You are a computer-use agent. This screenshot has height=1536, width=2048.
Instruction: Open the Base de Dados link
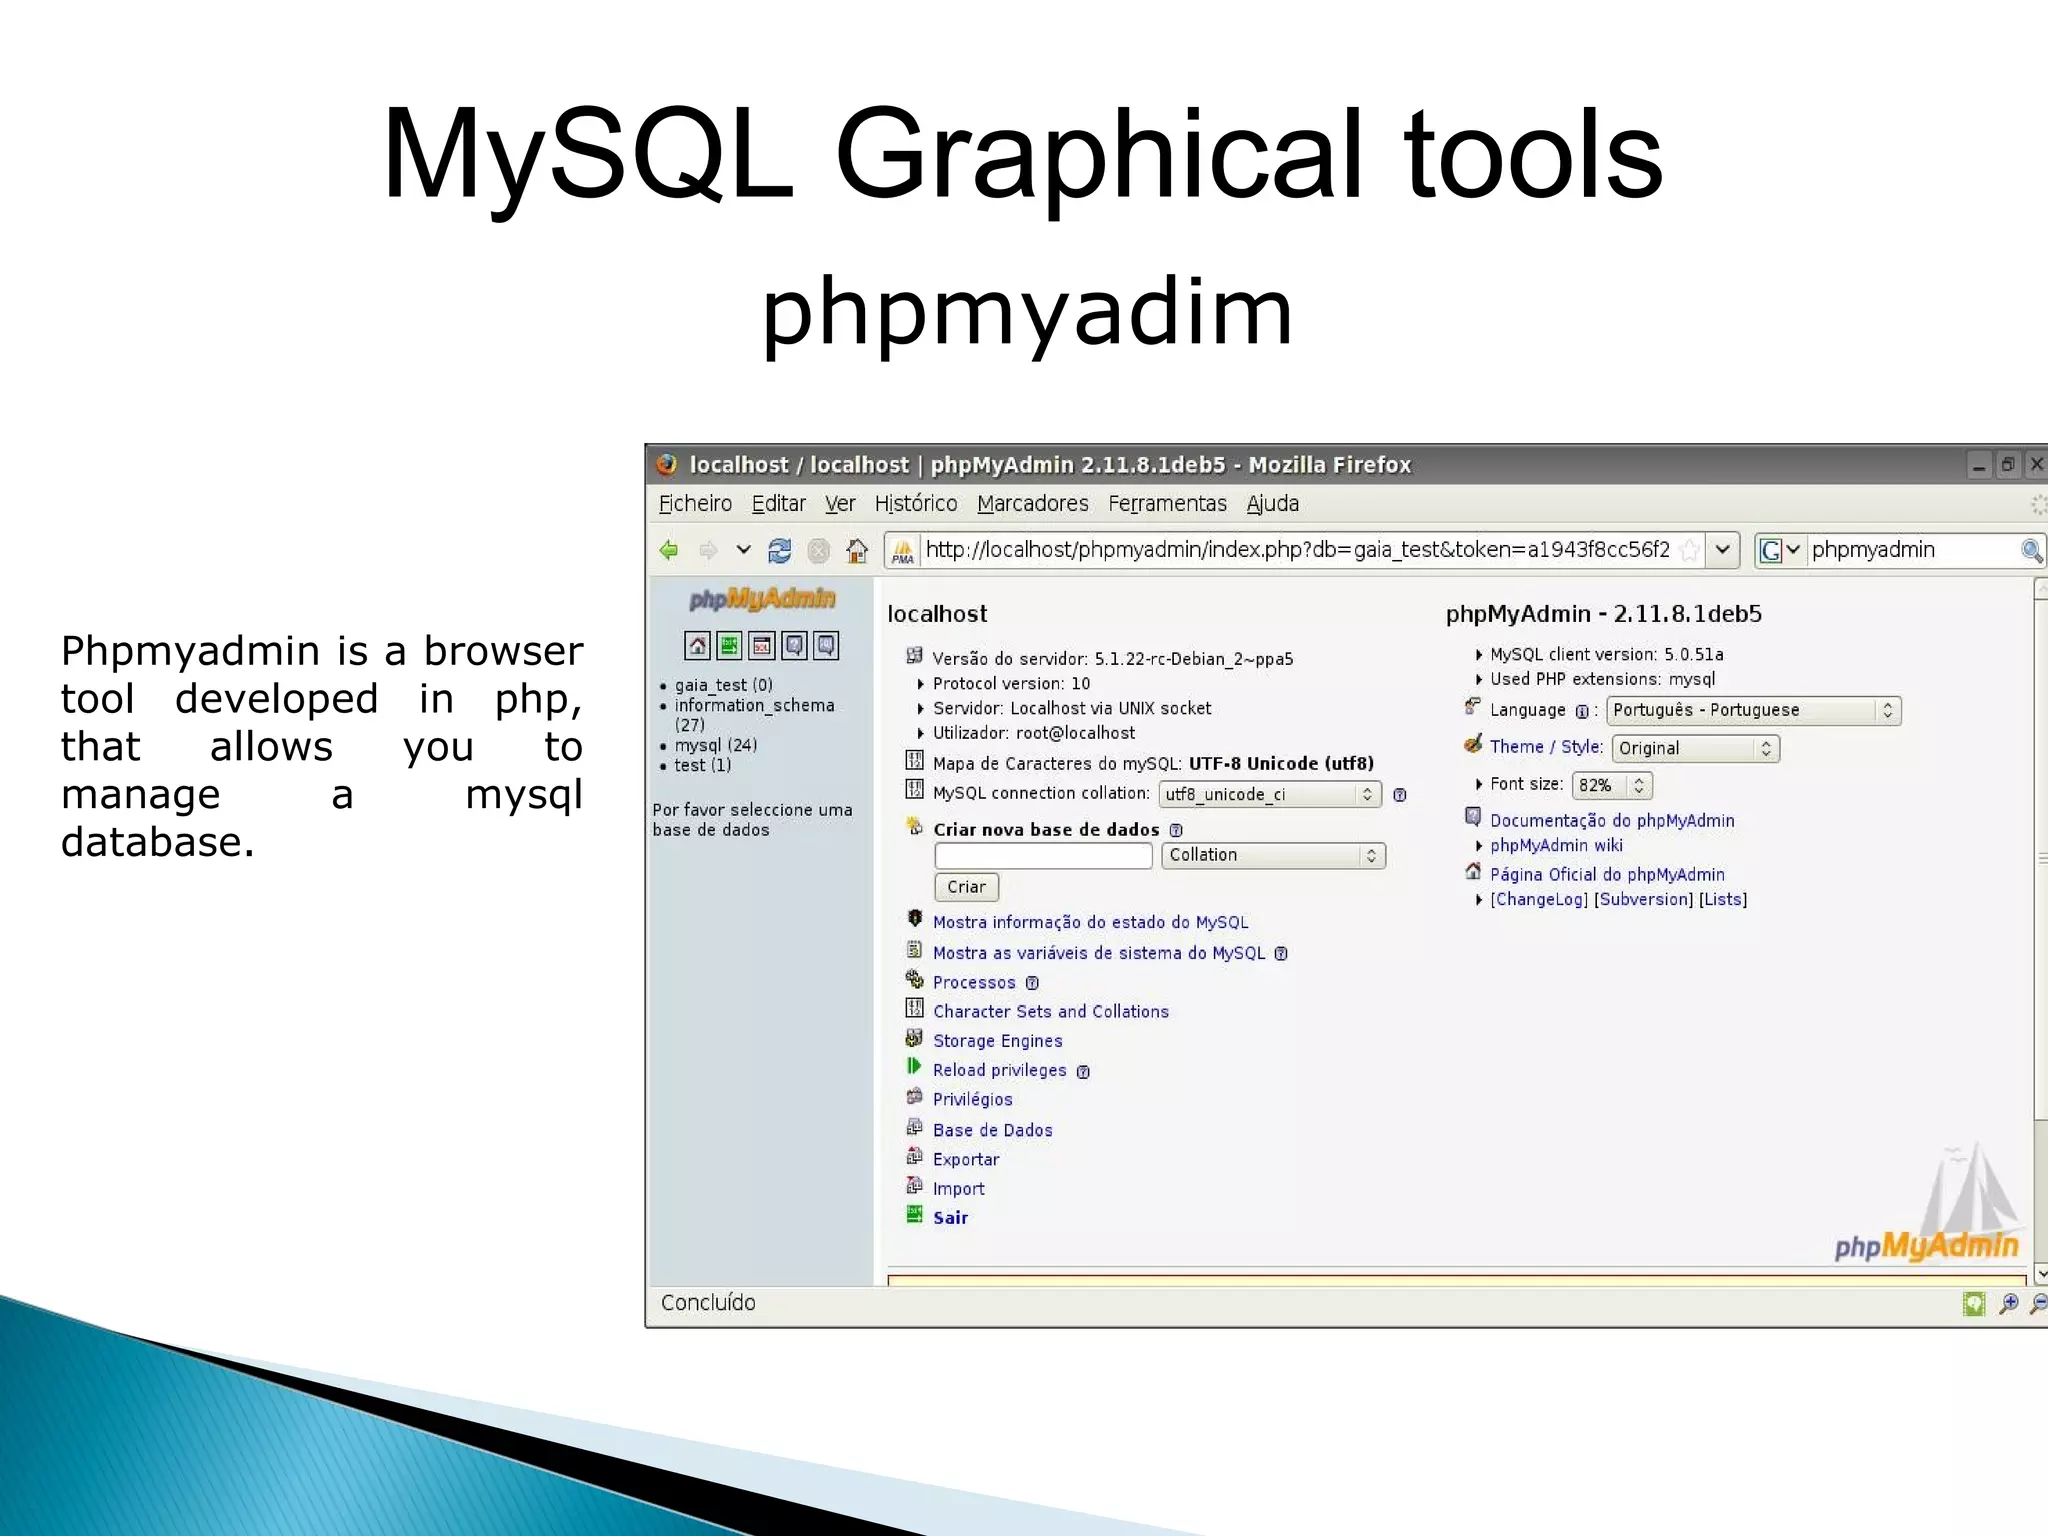992,1130
